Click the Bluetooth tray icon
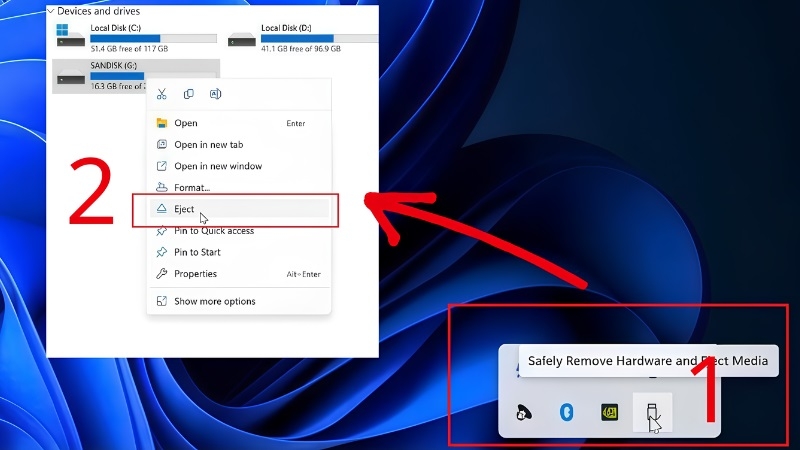Image resolution: width=800 pixels, height=450 pixels. [566, 412]
